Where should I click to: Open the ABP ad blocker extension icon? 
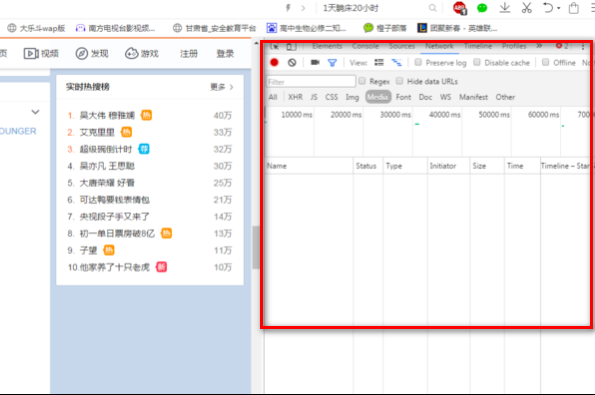[x=460, y=8]
